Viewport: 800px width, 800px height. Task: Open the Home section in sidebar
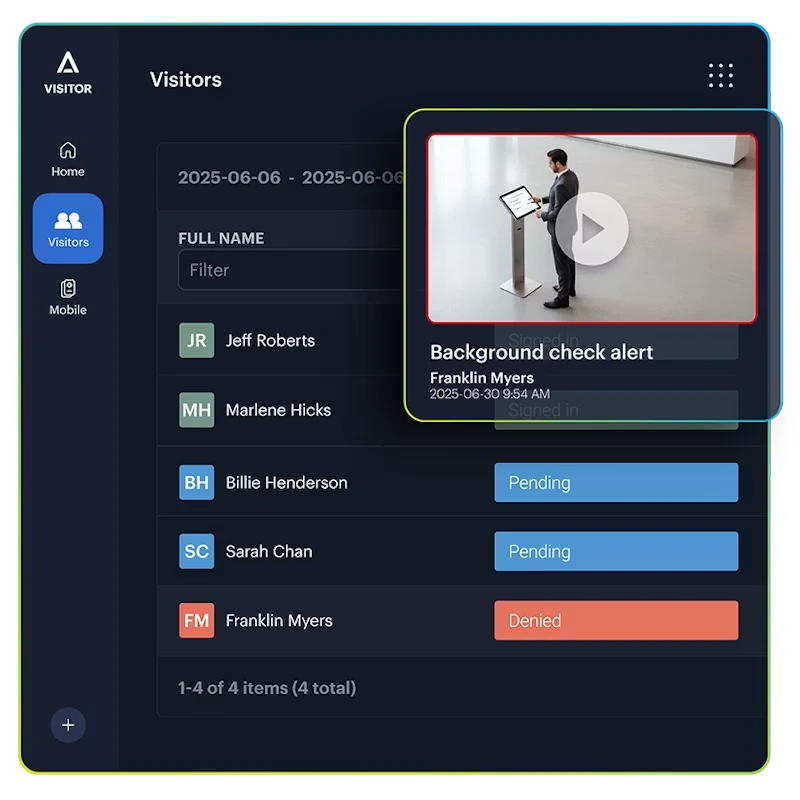click(x=68, y=159)
